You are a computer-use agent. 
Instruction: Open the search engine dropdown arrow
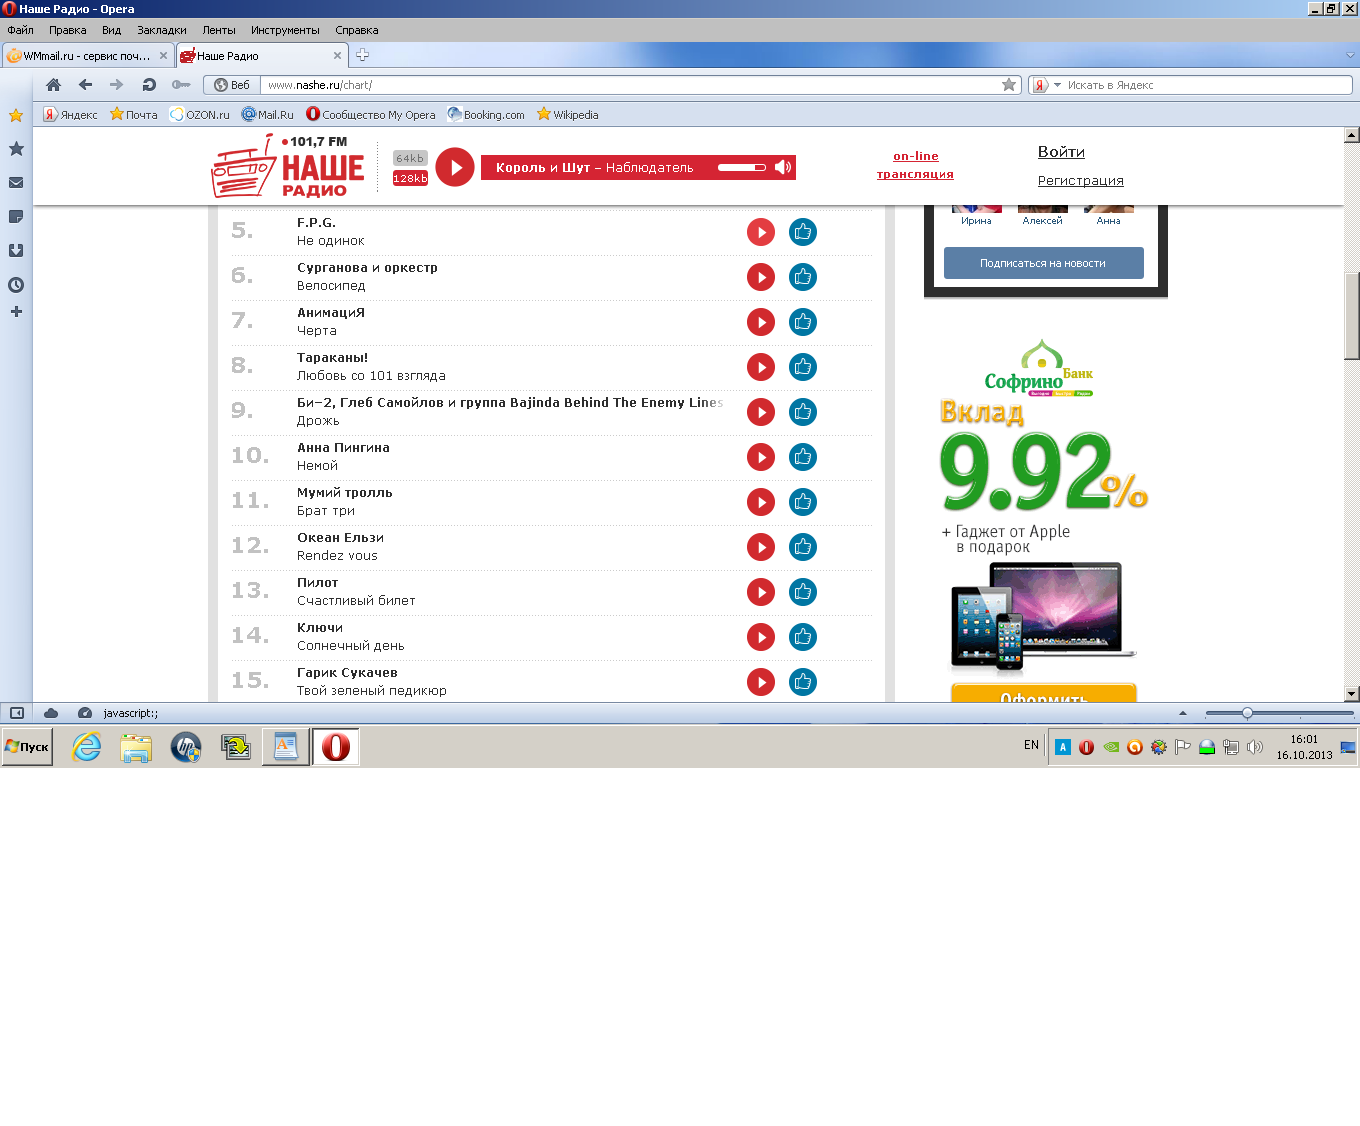tap(1057, 85)
